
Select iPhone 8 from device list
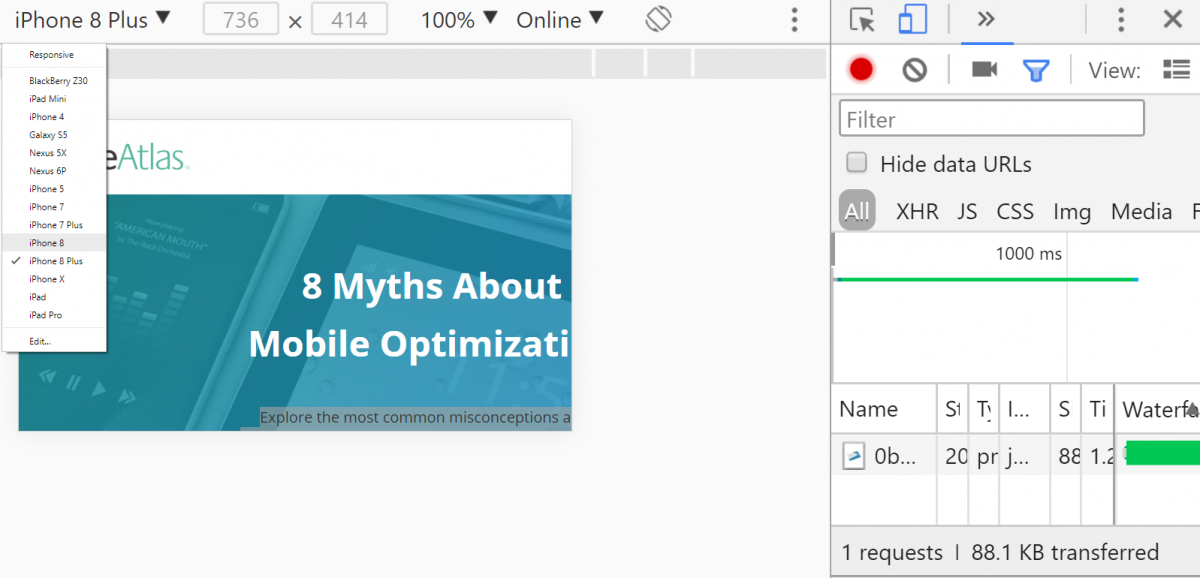(46, 243)
